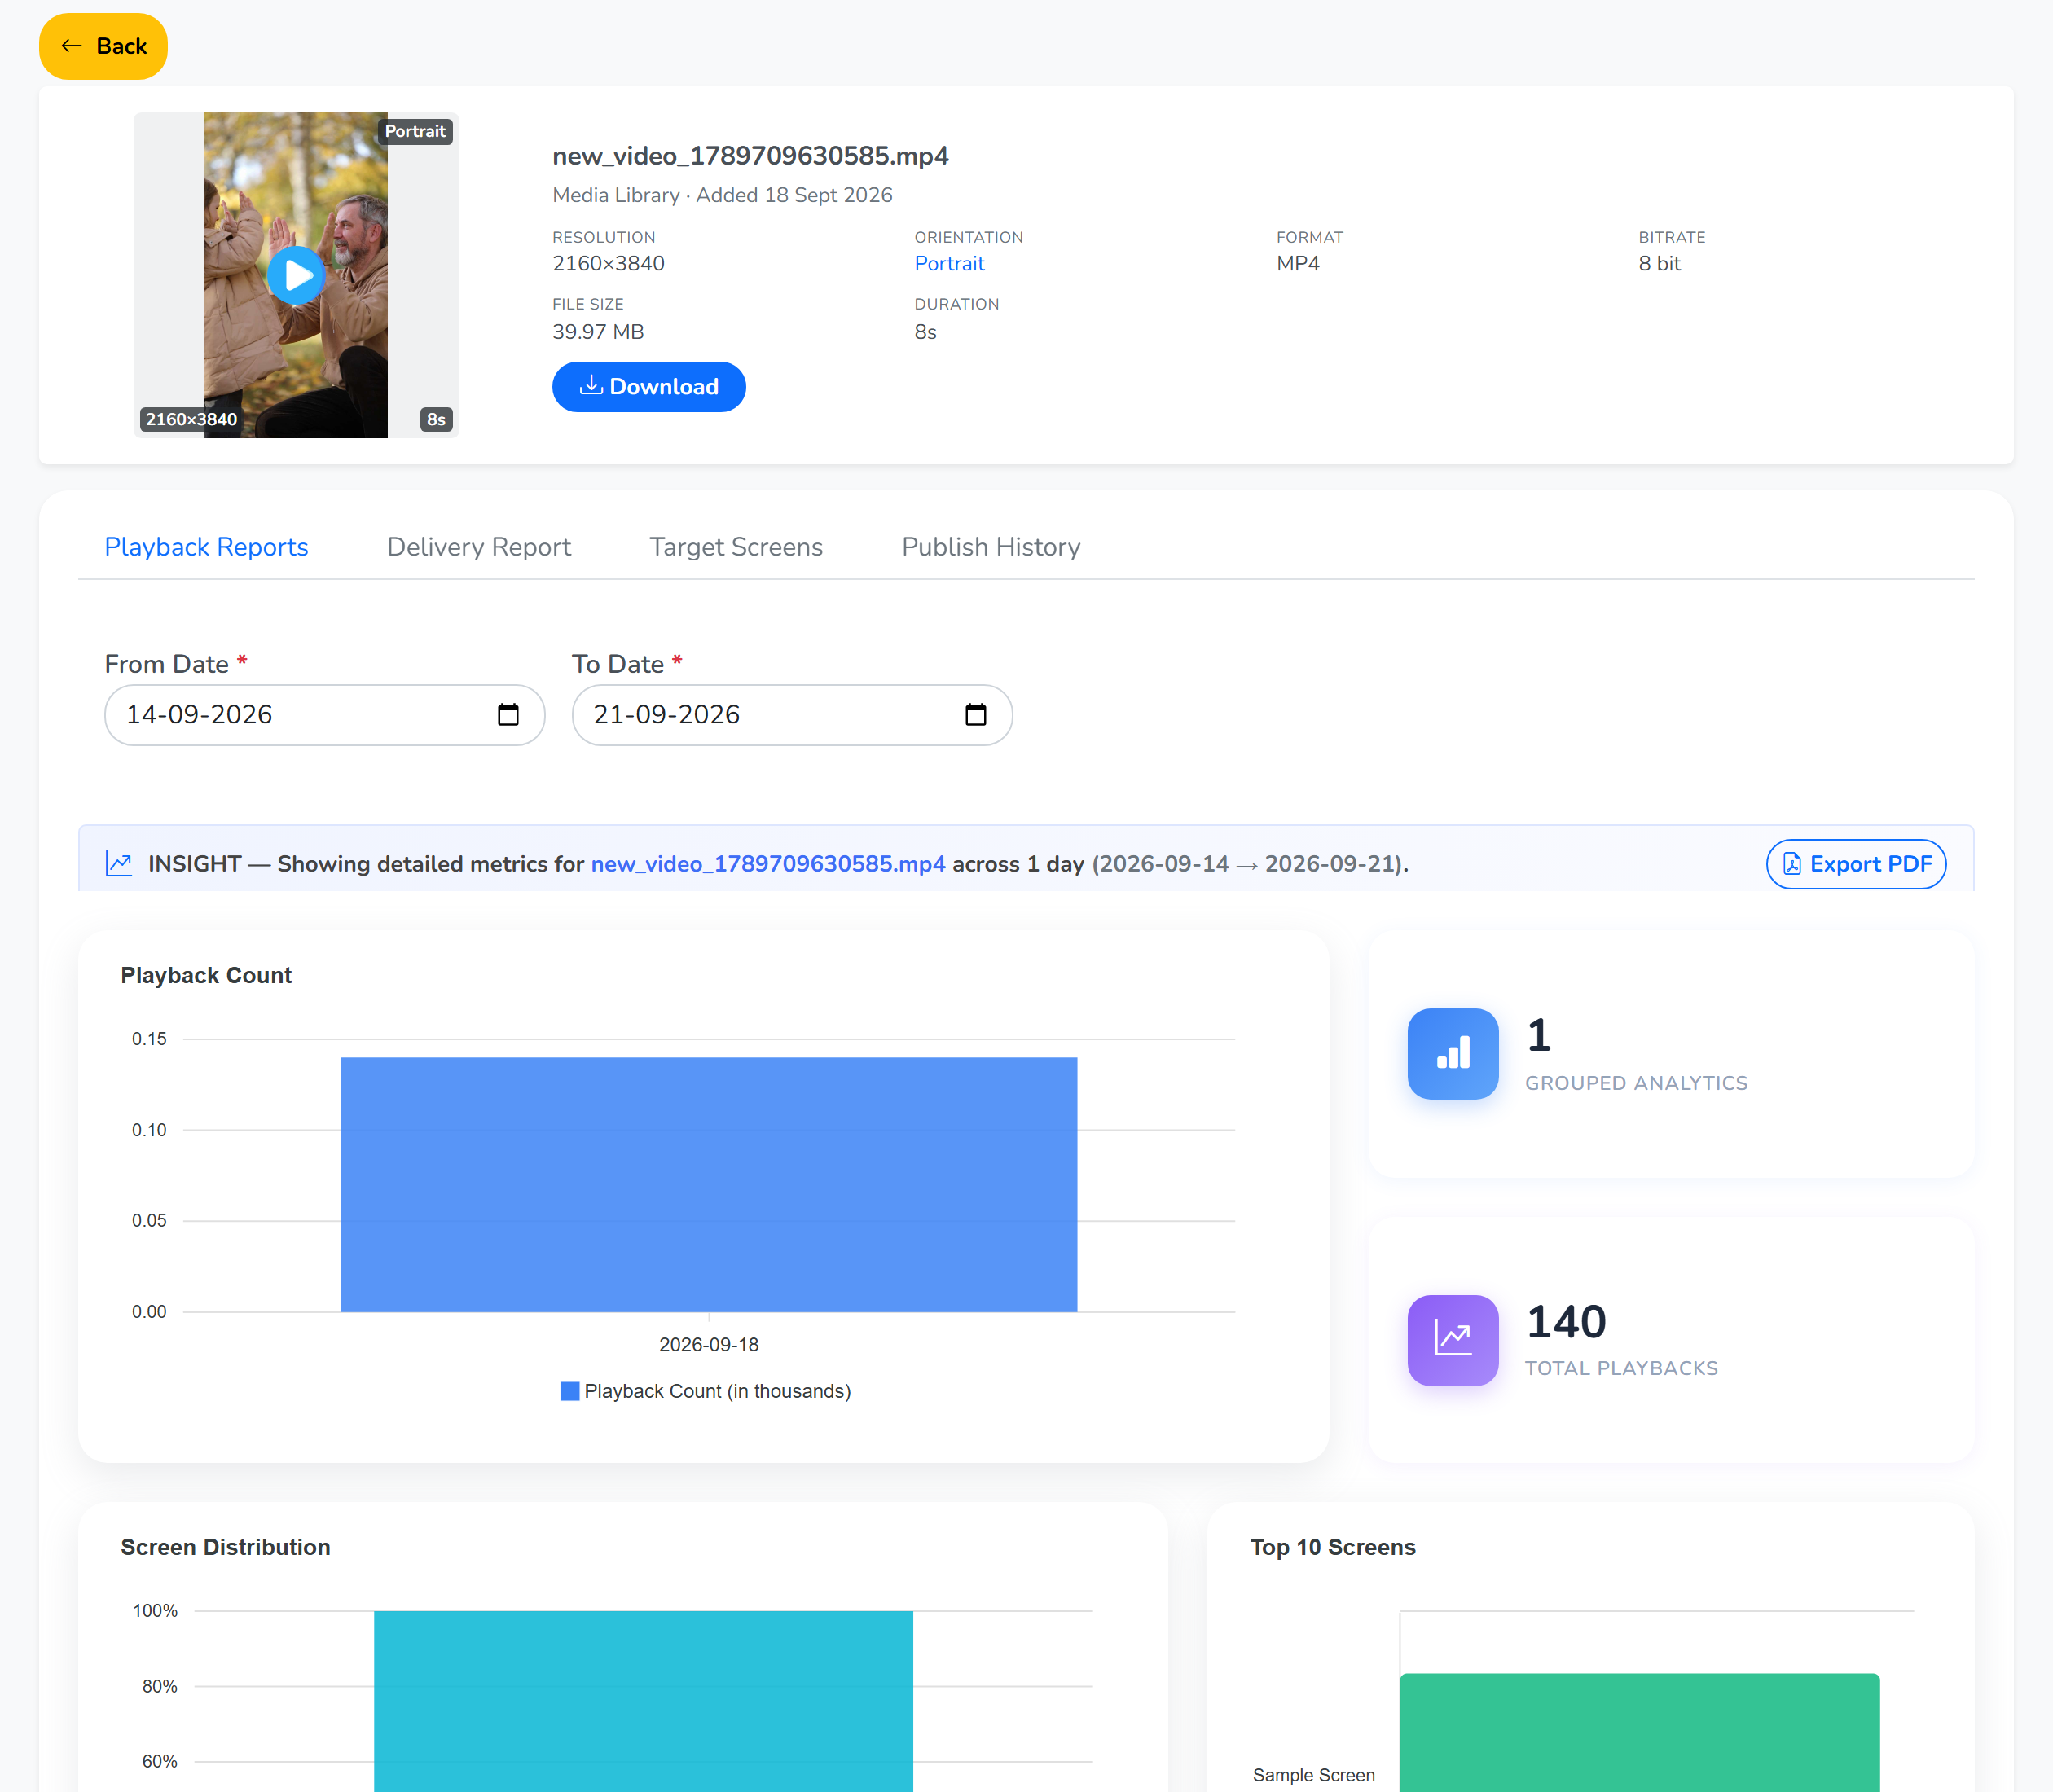Click the Sample Screen label
Screen dimensions: 2053x1792
point(1313,1774)
